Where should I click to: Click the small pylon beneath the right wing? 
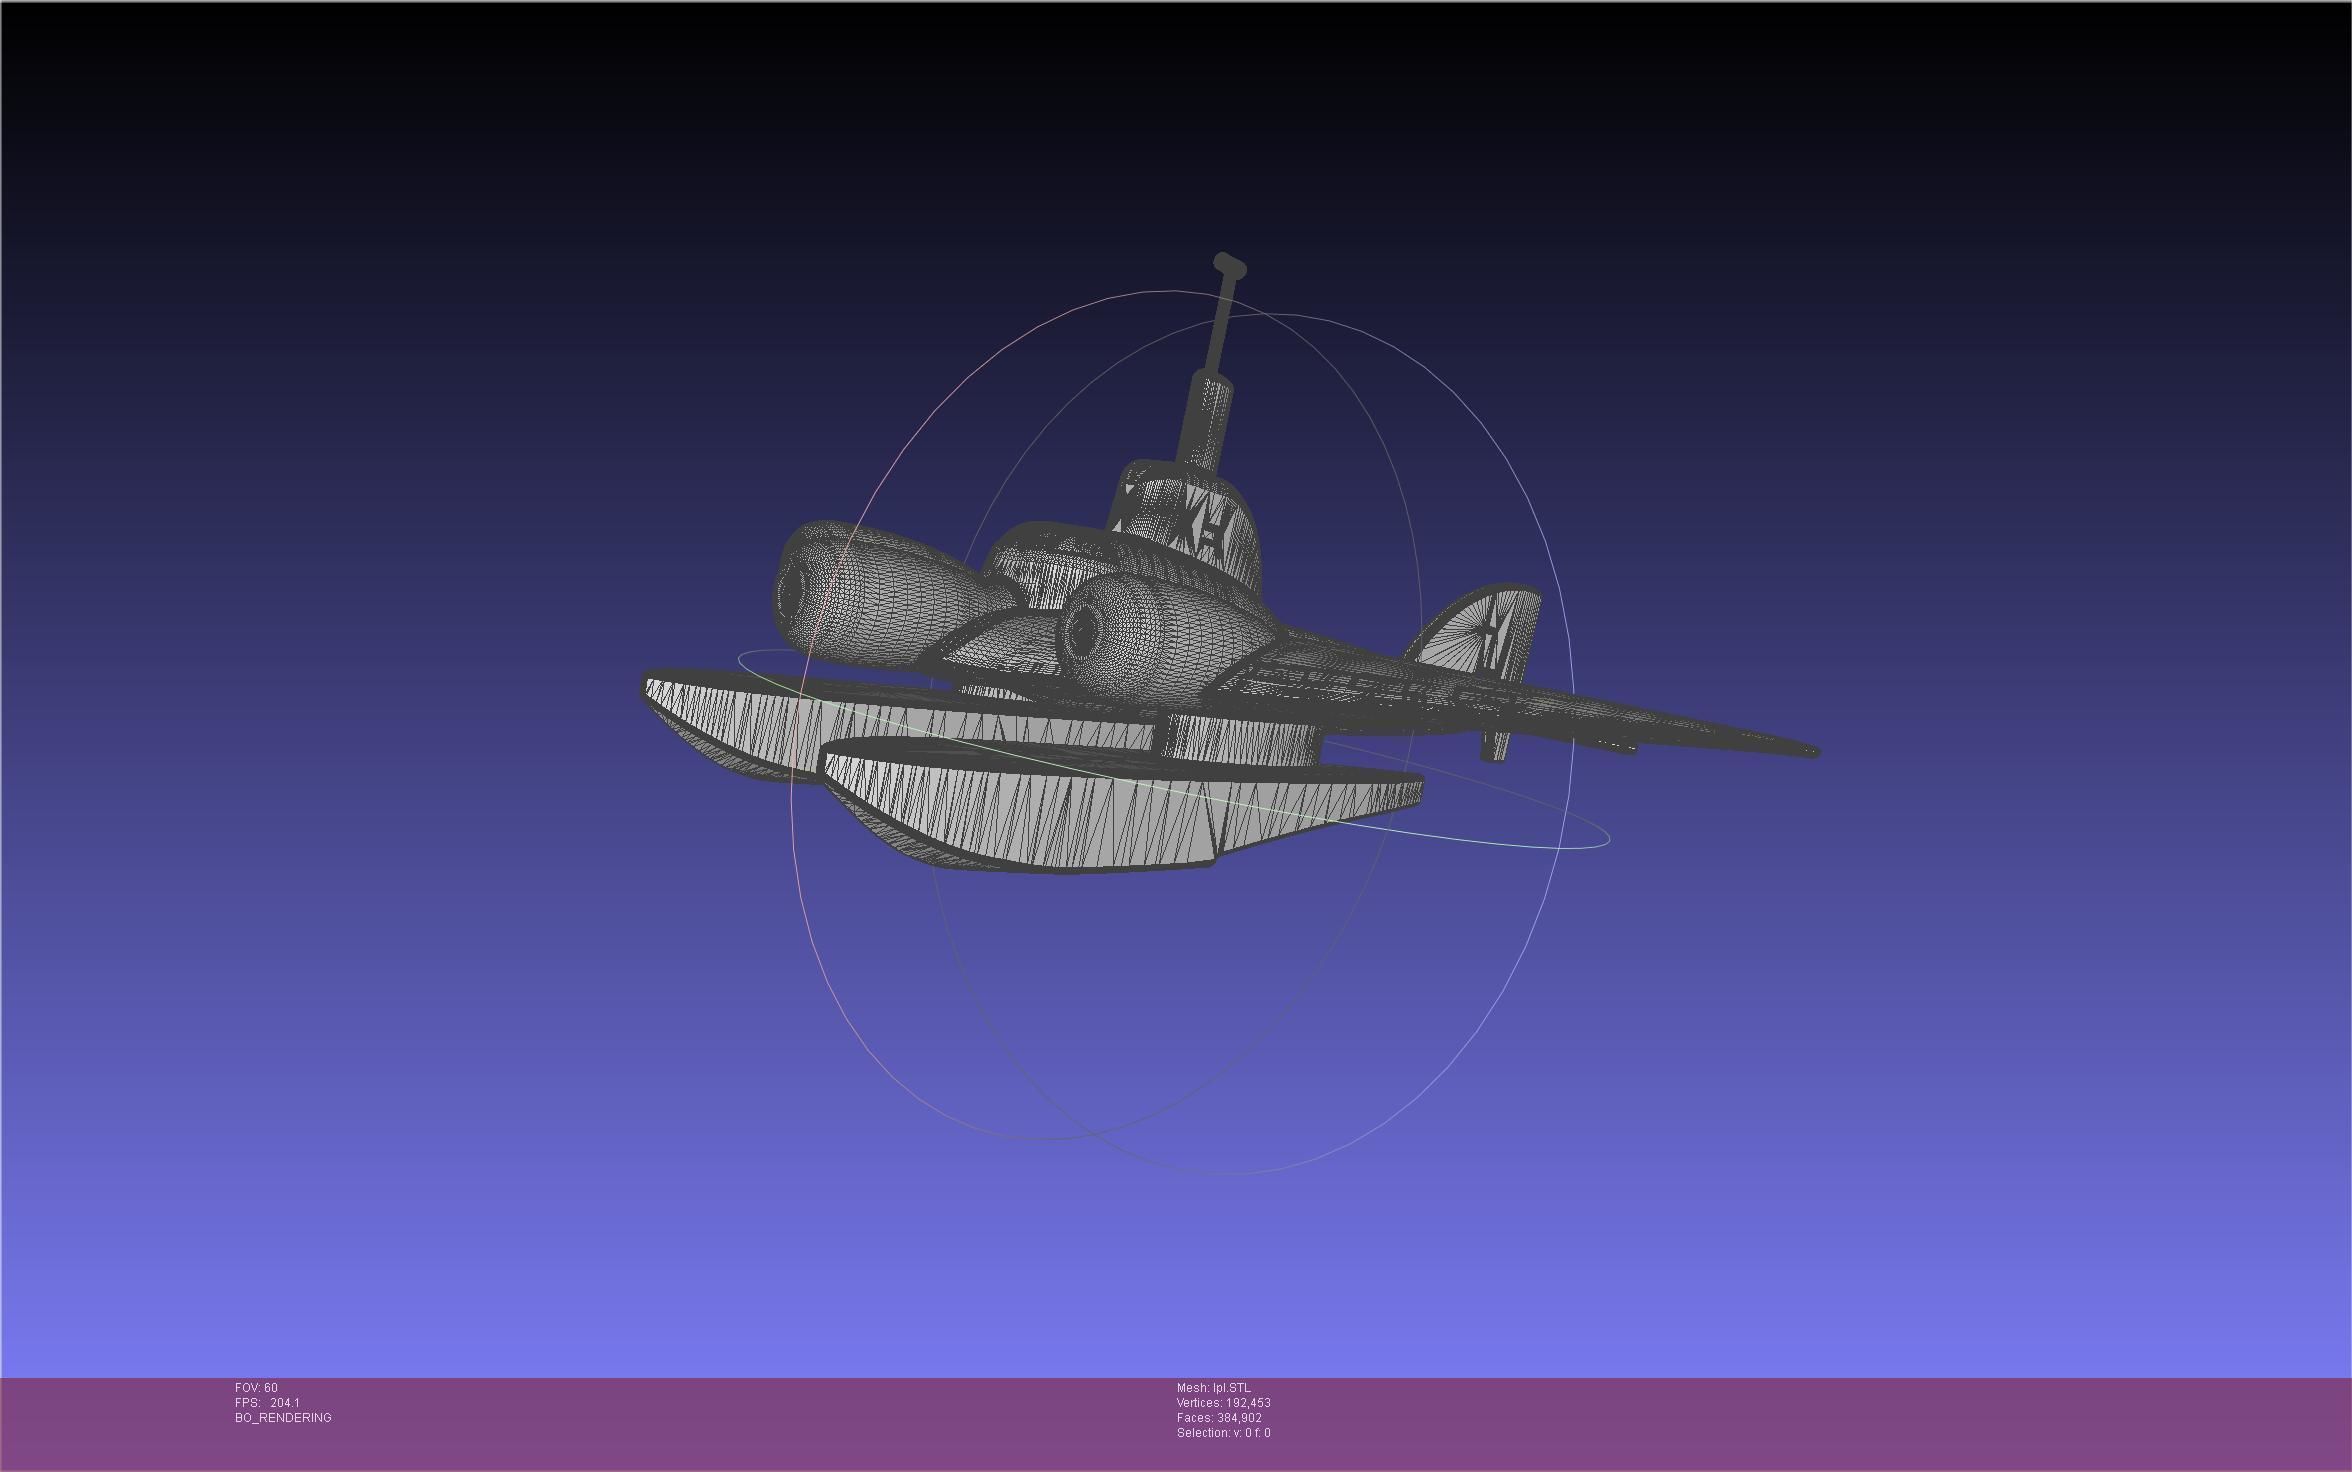click(x=1493, y=746)
